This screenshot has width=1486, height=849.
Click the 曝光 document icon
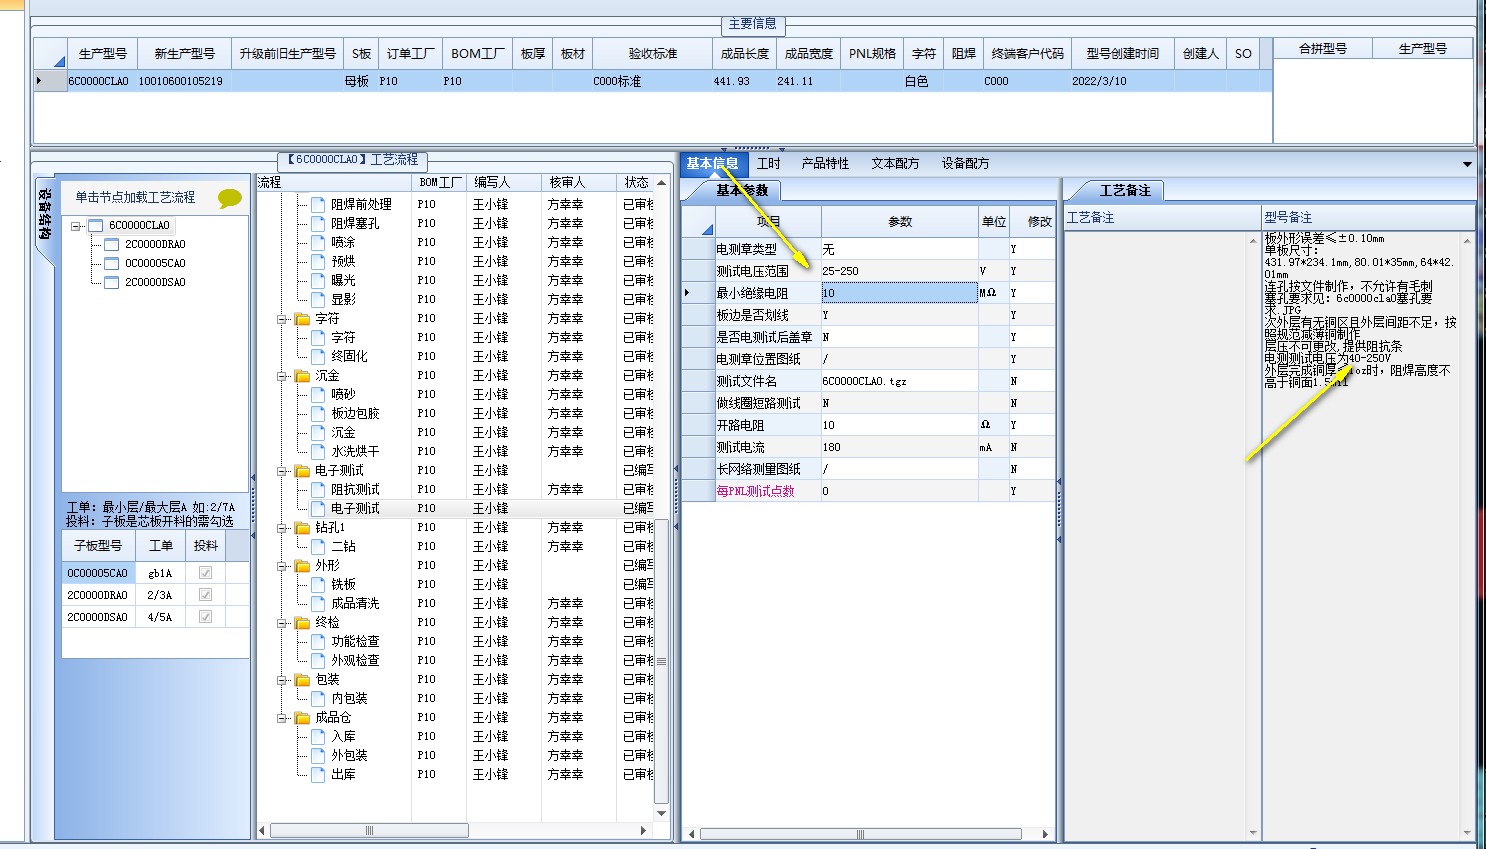[318, 280]
